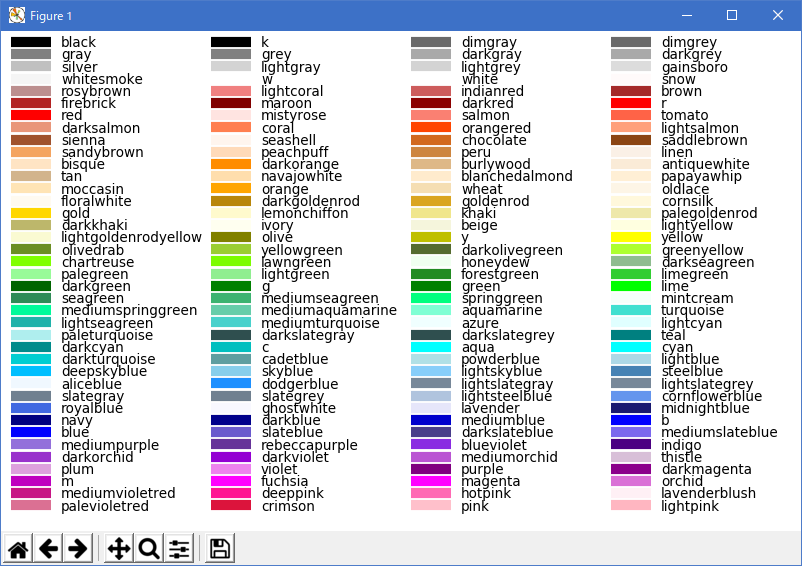Click the 'papayawhip' label
The image size is (802, 566).
701,177
